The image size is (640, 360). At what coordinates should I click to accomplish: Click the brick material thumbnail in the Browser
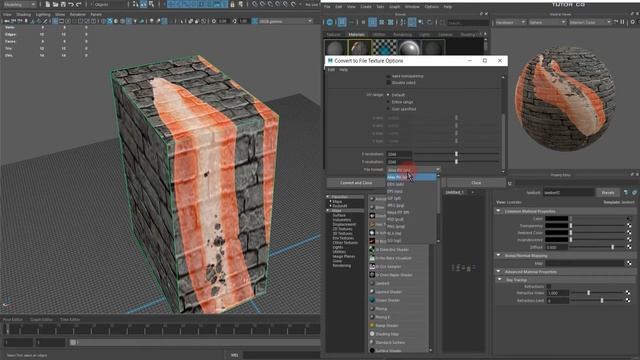(360, 48)
